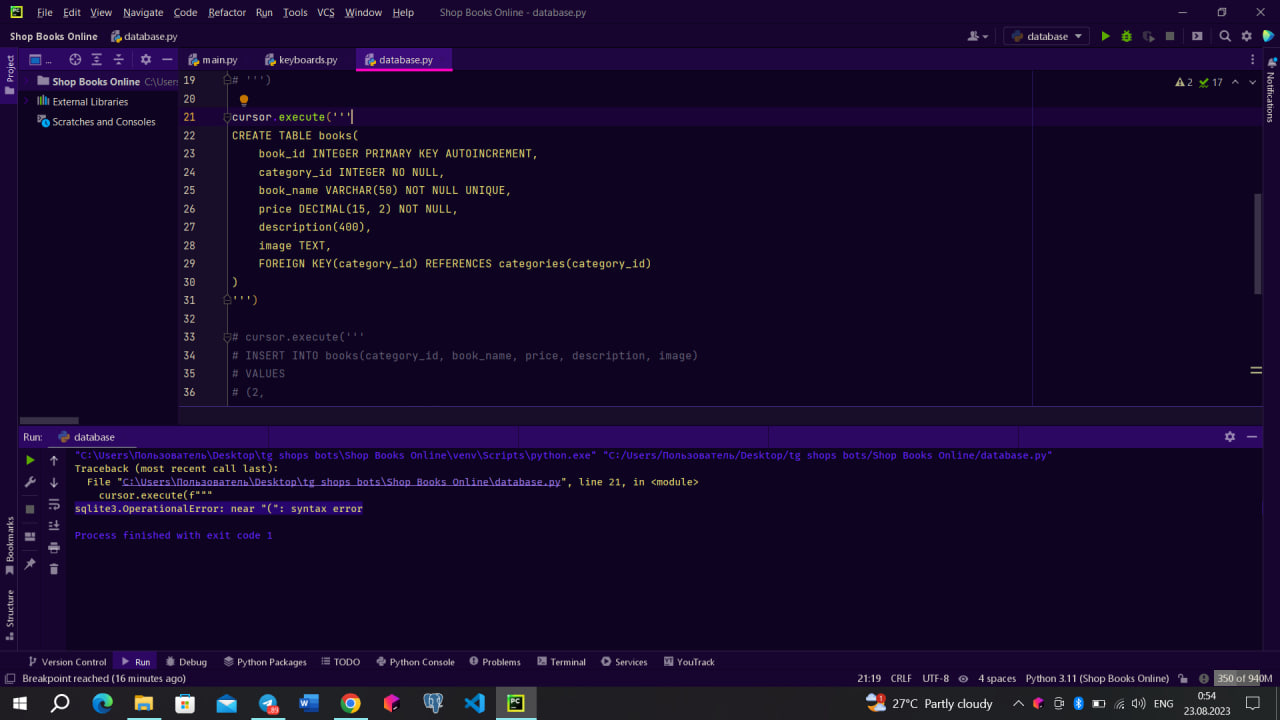Go to next highlighted error arrow
The width and height of the screenshot is (1280, 720).
1253,82
